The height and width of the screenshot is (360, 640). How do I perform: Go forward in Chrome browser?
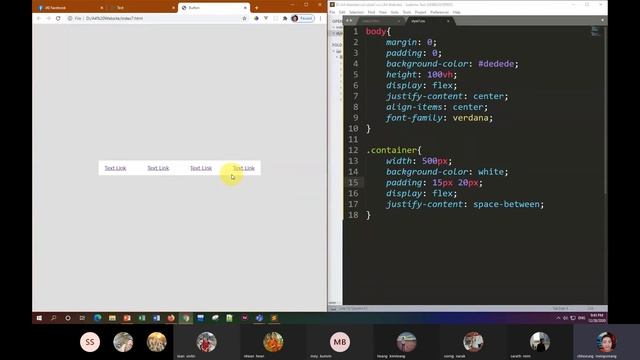point(48,18)
